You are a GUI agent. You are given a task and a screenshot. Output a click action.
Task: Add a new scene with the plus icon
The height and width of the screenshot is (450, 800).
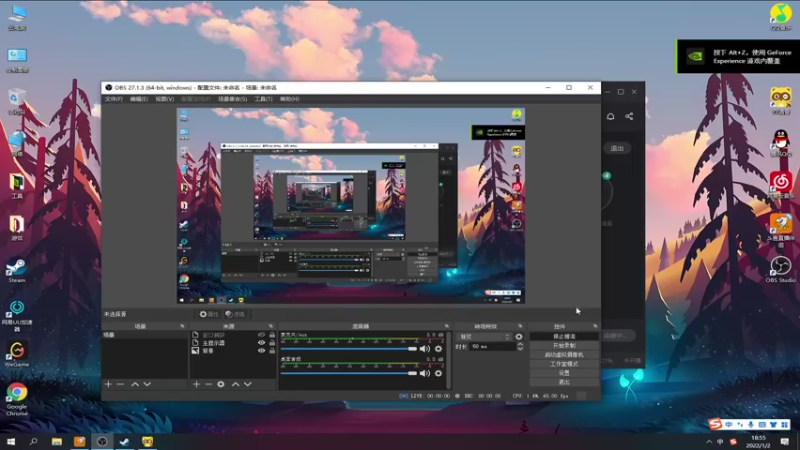click(x=108, y=384)
